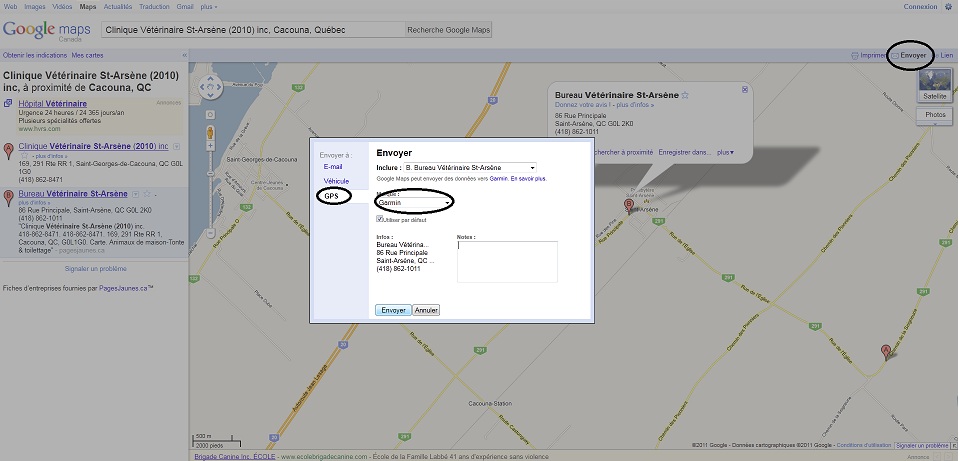The height and width of the screenshot is (461, 960).
Task: Star the Bureau Vétérinaire St-Arsène result
Action: (x=146, y=193)
